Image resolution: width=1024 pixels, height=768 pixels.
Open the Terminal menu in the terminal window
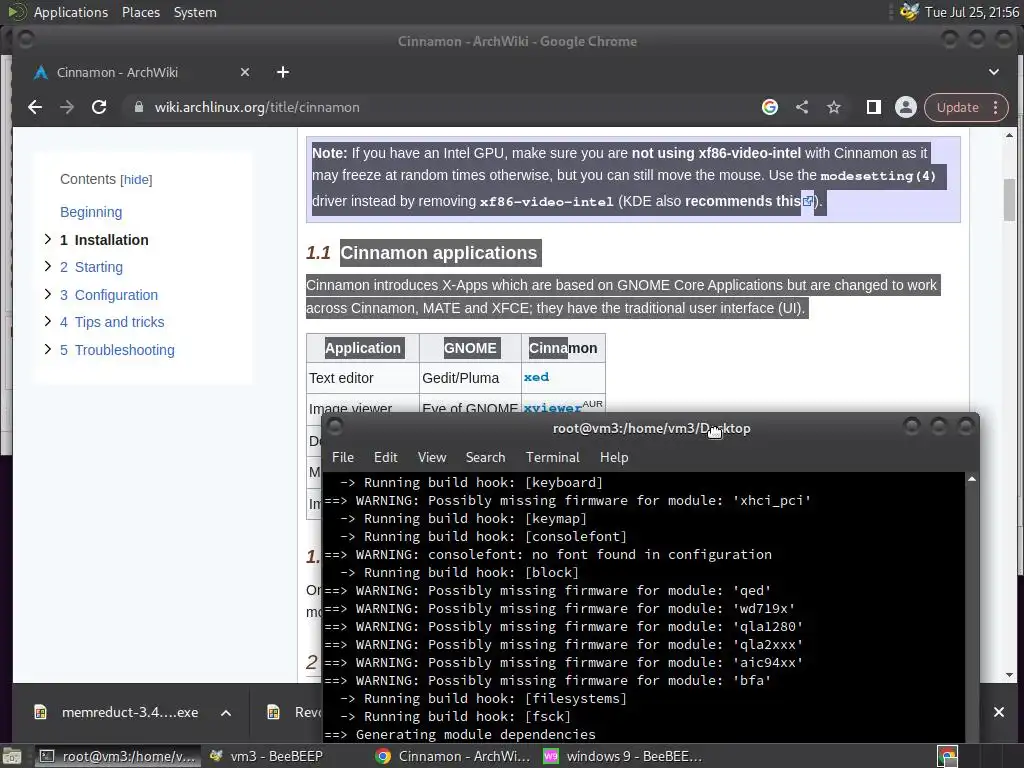pyautogui.click(x=552, y=457)
